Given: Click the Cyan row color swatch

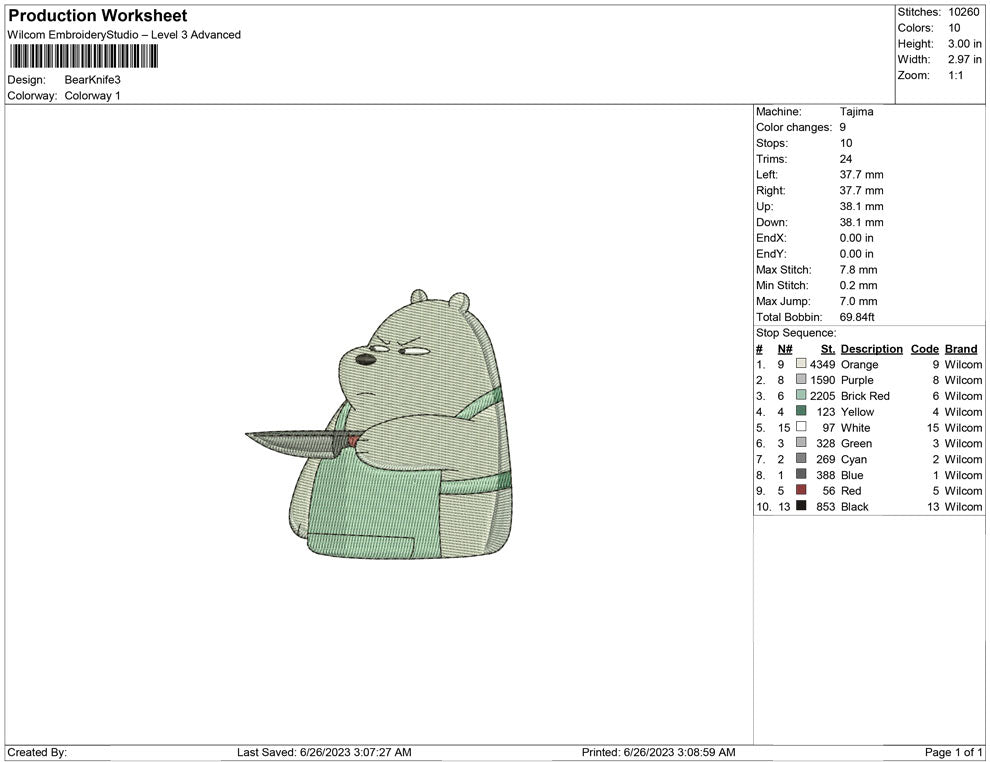Looking at the screenshot, I should [x=801, y=458].
